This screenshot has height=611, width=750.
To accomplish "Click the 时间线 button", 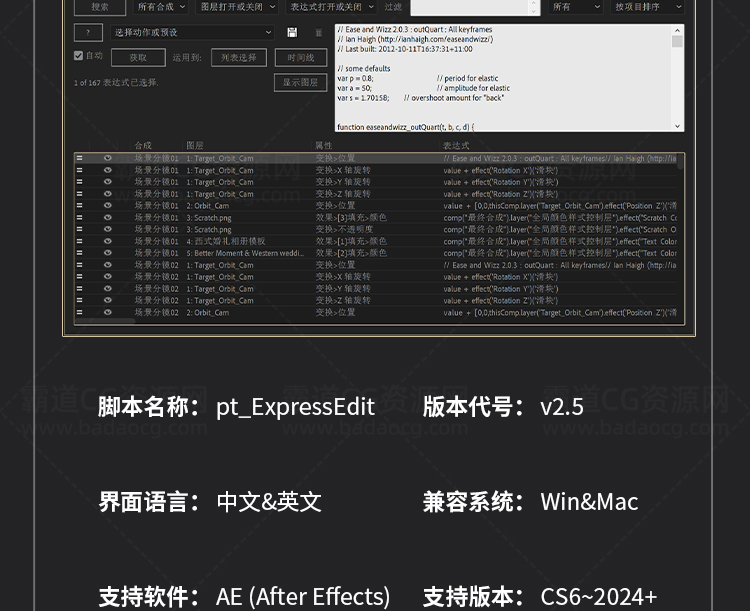I will click(x=301, y=57).
